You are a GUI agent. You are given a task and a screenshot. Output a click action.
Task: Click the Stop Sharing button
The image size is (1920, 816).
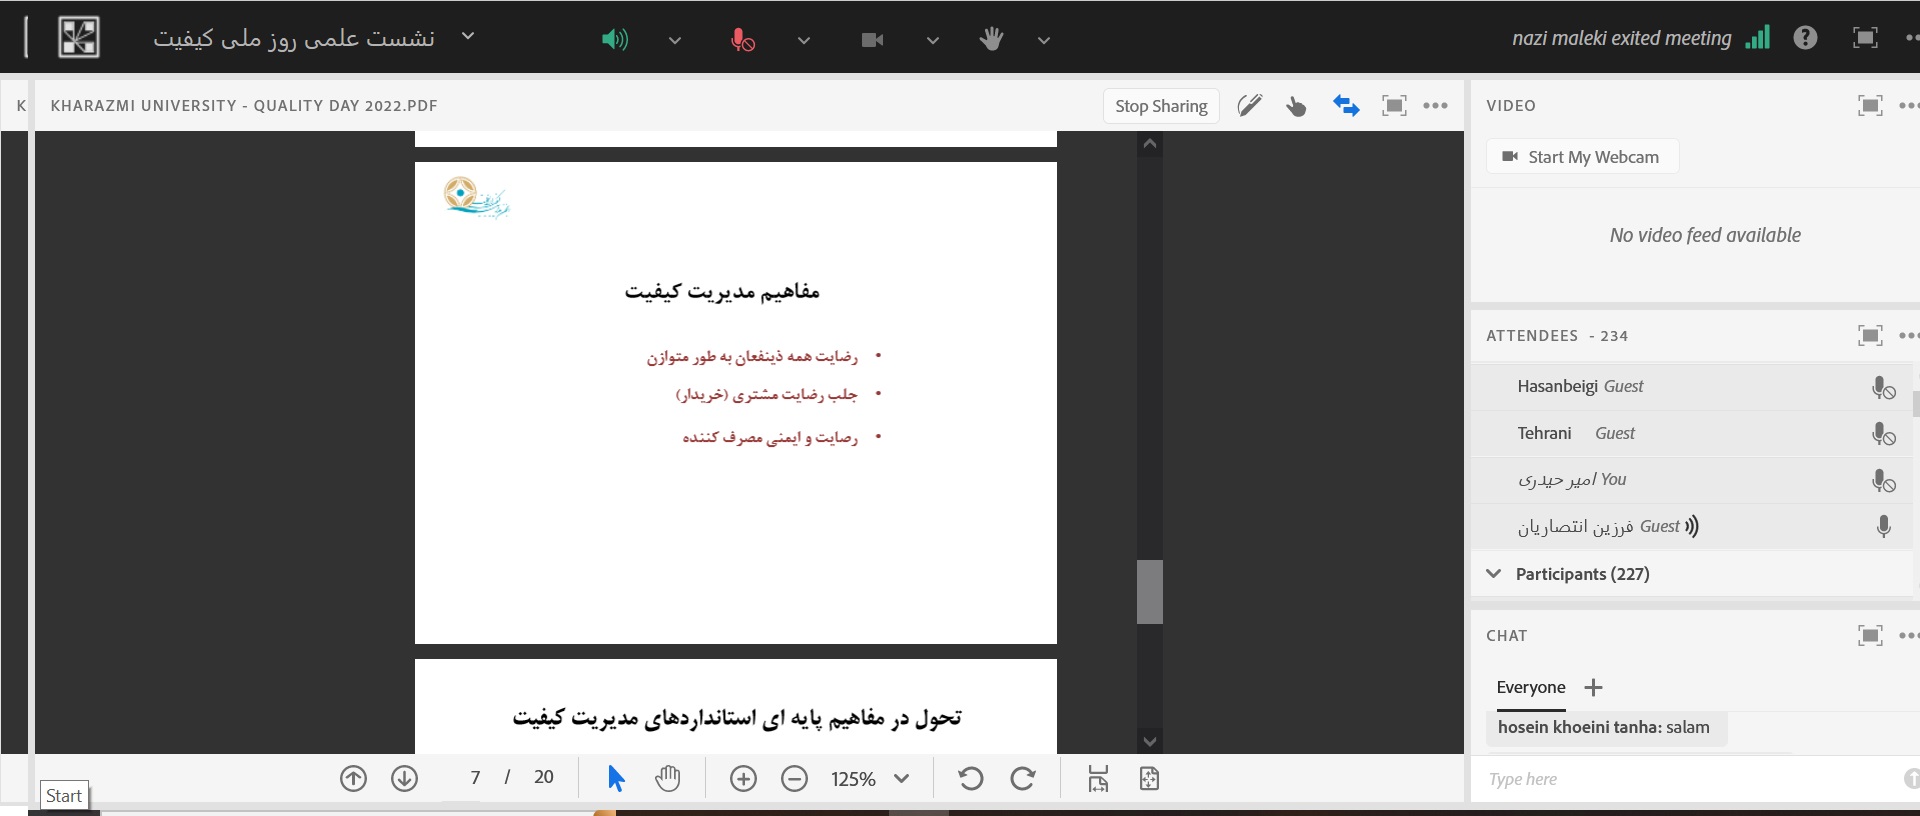pyautogui.click(x=1160, y=105)
